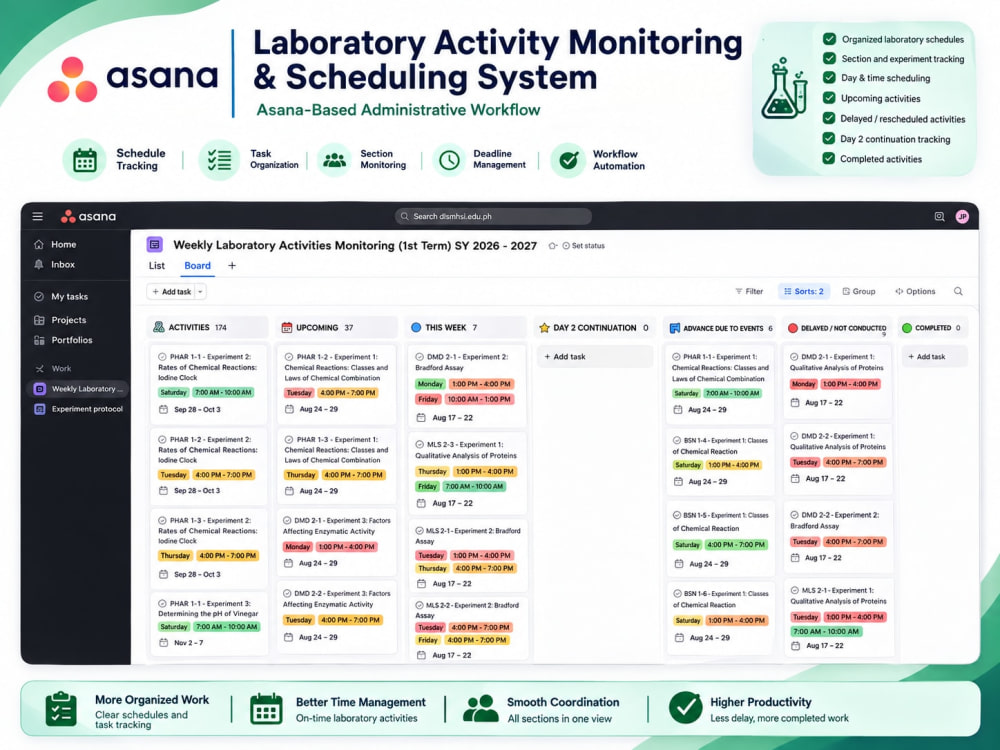Viewport: 1000px width, 750px height.
Task: Click the purple project icon beside the title
Action: 154,245
